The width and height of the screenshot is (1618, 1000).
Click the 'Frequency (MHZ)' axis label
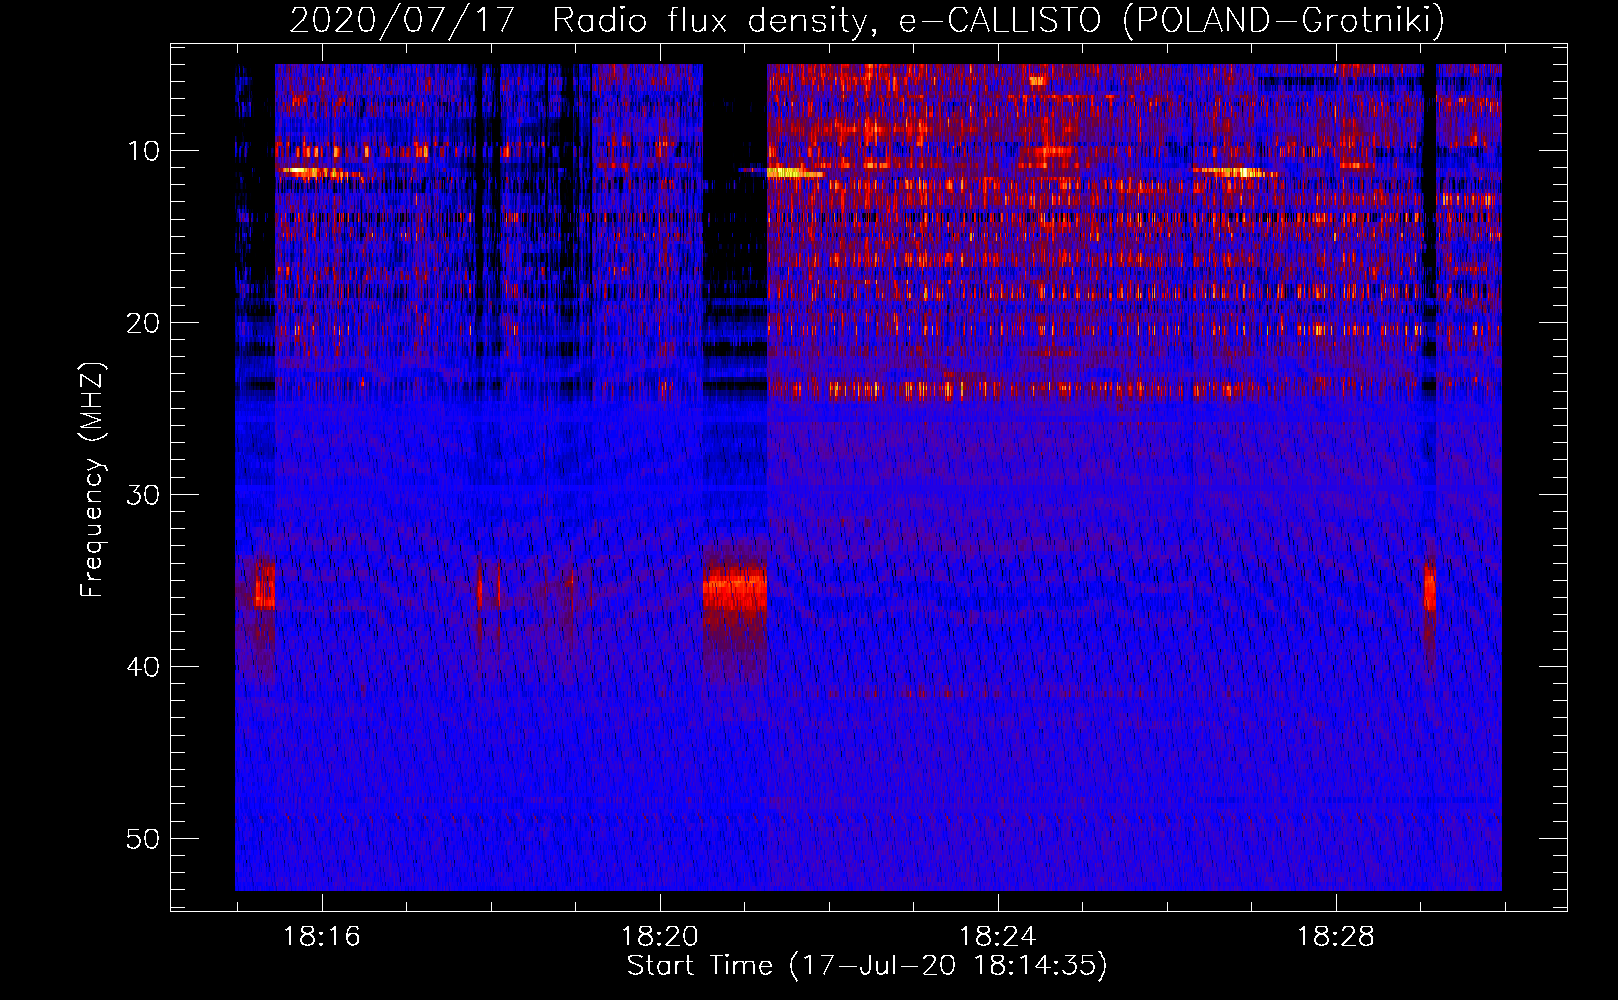(92, 480)
